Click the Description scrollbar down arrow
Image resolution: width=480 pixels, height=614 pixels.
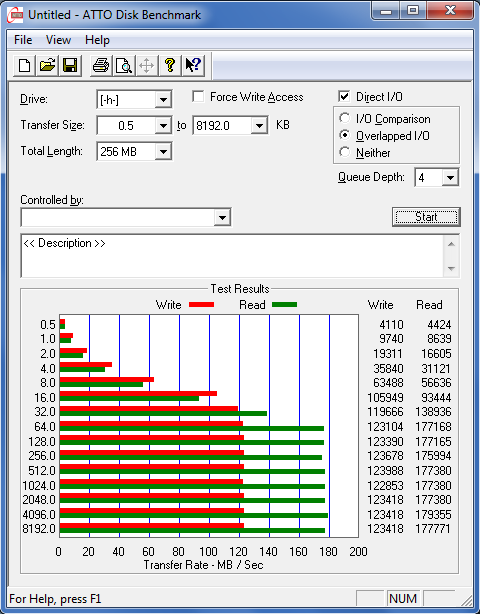pos(451,269)
